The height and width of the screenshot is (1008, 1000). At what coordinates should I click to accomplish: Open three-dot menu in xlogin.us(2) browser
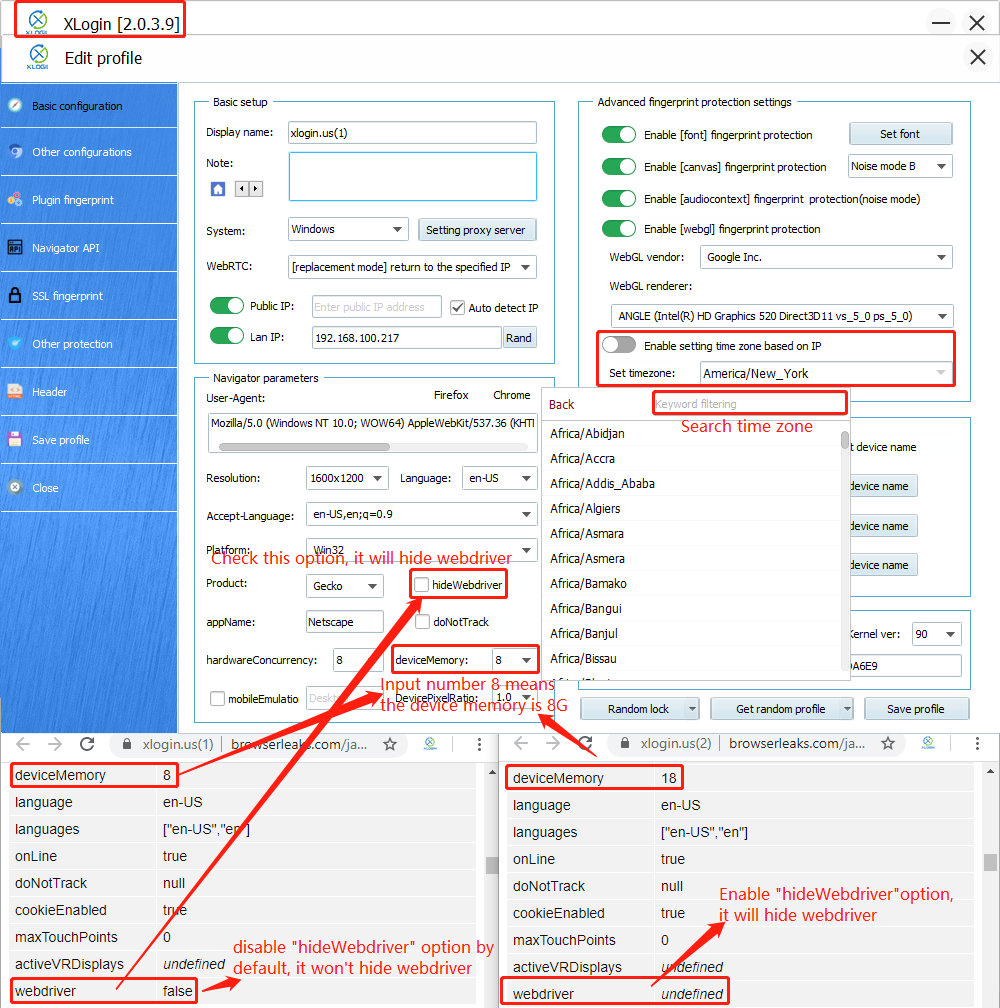click(977, 744)
